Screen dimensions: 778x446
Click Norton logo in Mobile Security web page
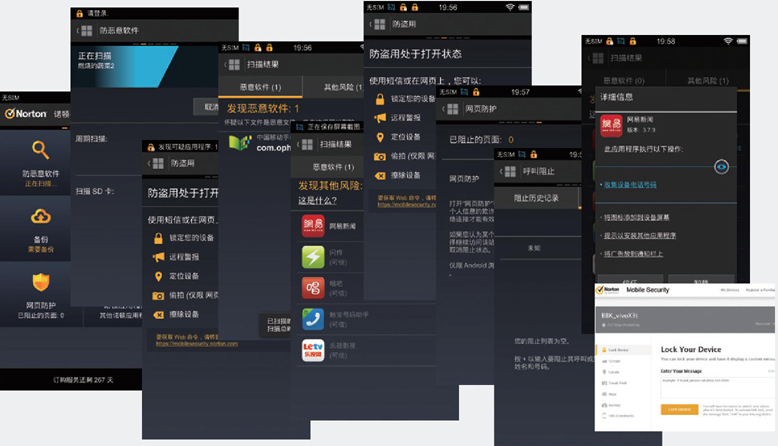(609, 290)
